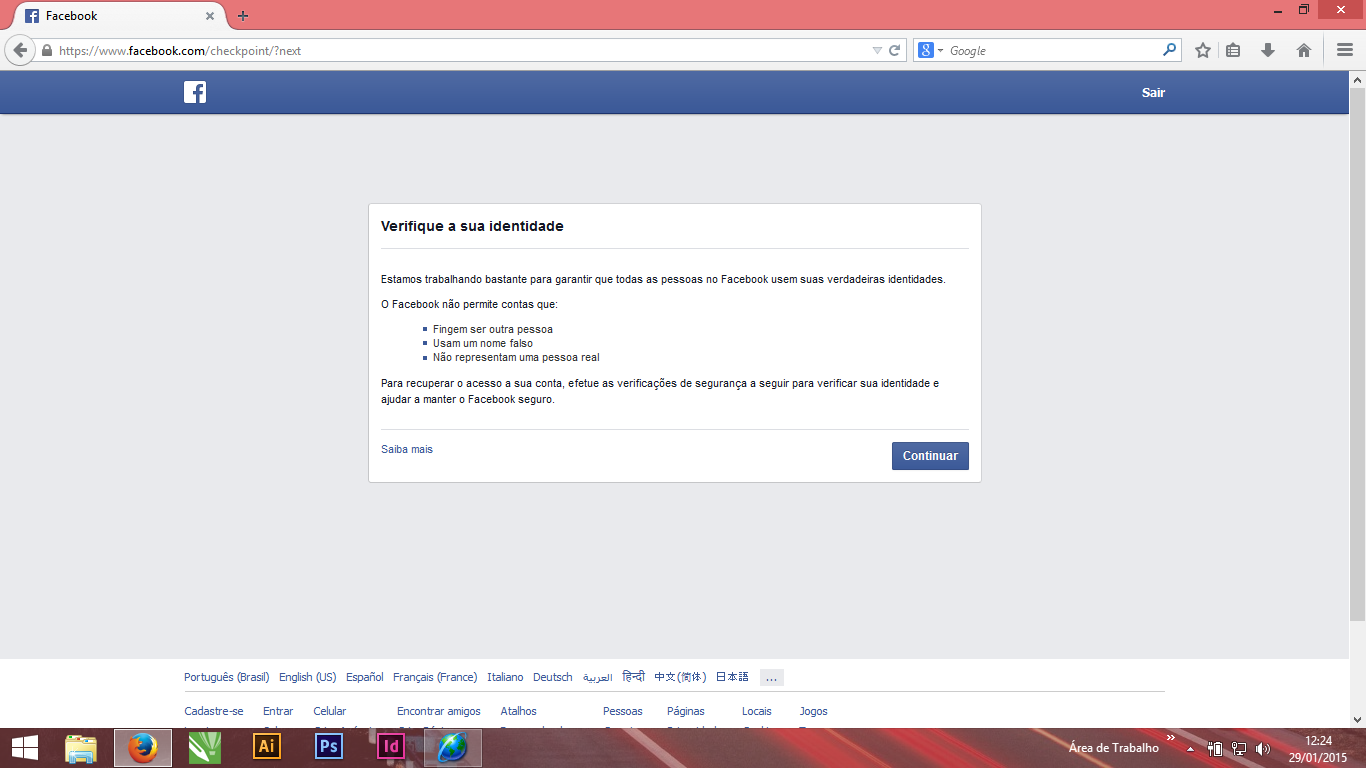The height and width of the screenshot is (768, 1366).
Task: Open the volume icon in the system tray
Action: [1263, 748]
